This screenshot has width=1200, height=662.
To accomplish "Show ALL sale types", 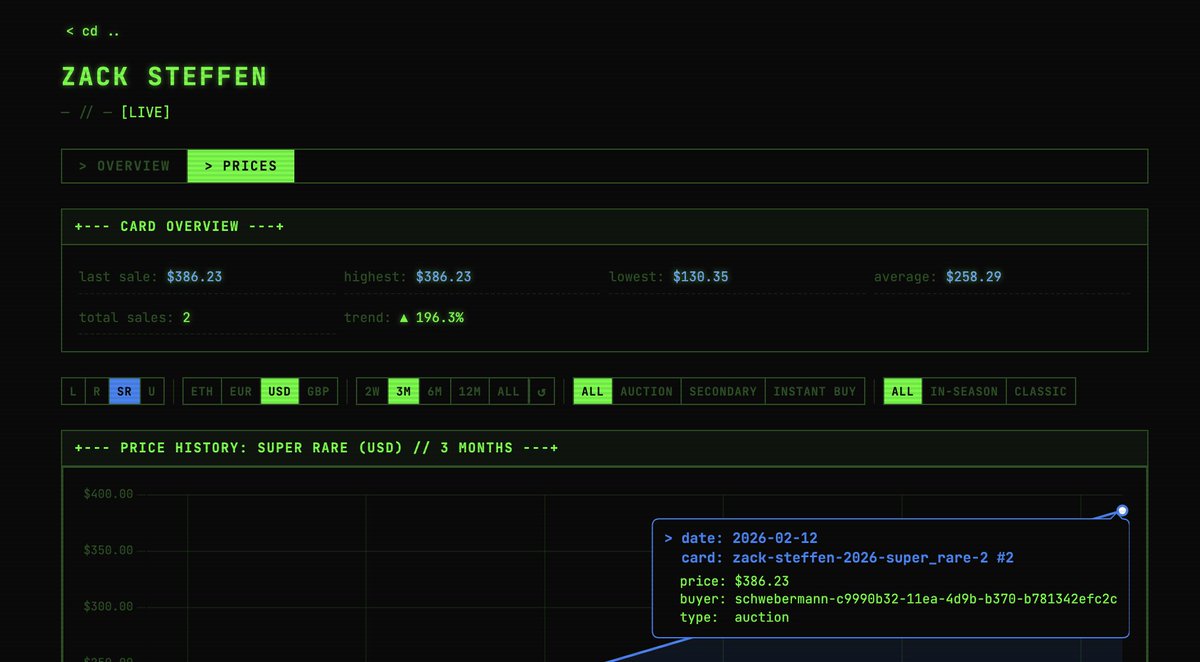I will [x=593, y=391].
